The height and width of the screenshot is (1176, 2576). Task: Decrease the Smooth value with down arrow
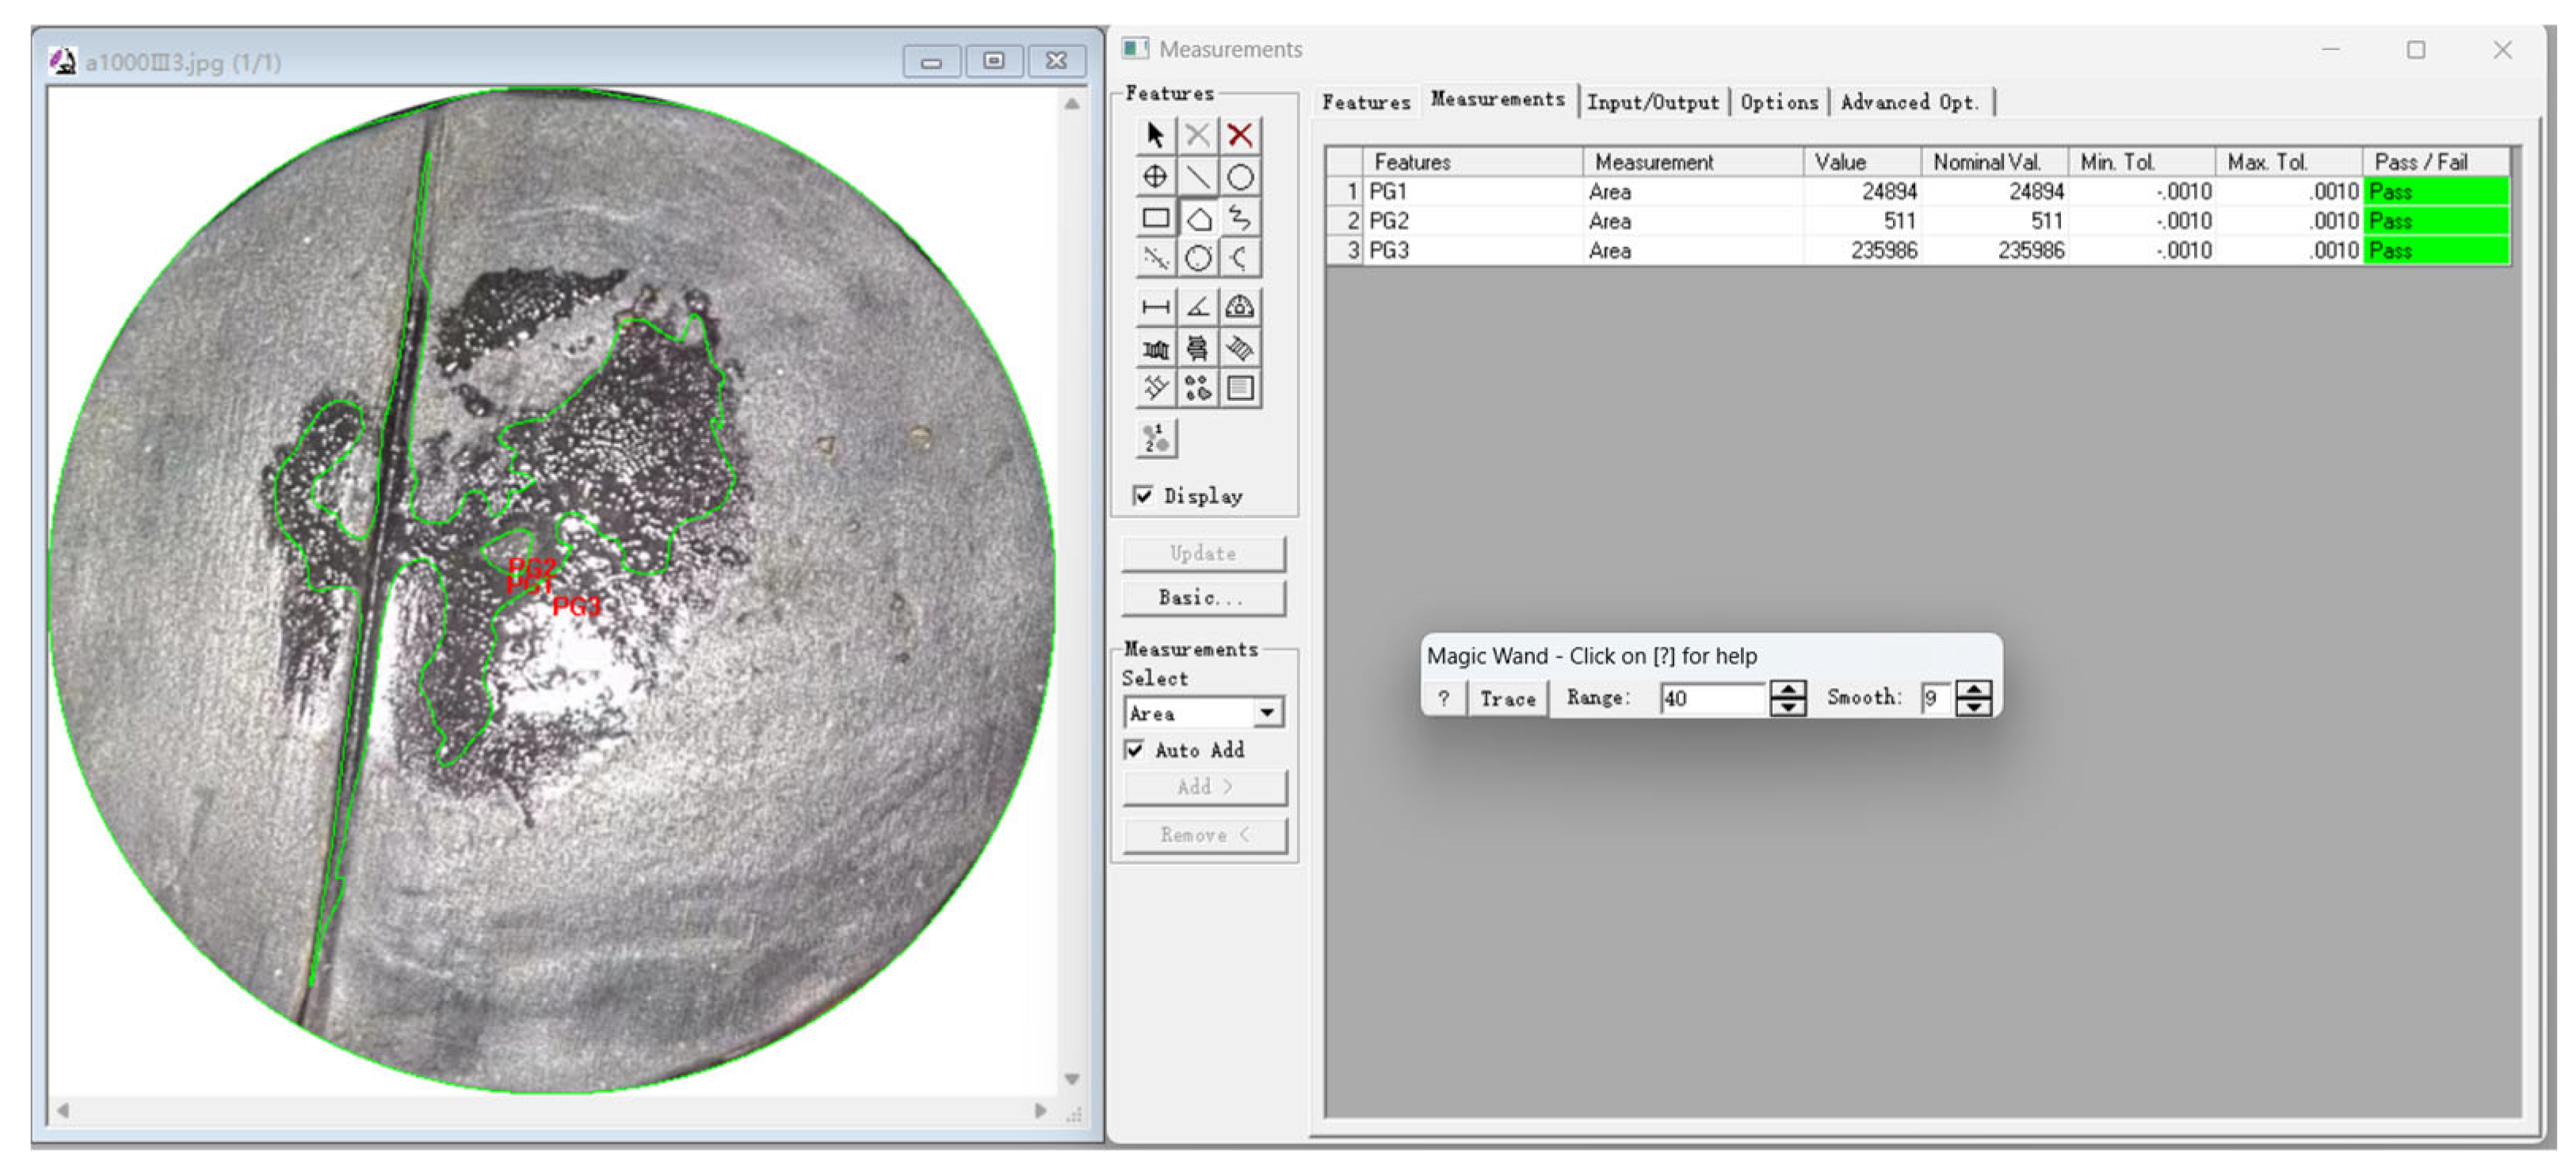(x=1973, y=707)
